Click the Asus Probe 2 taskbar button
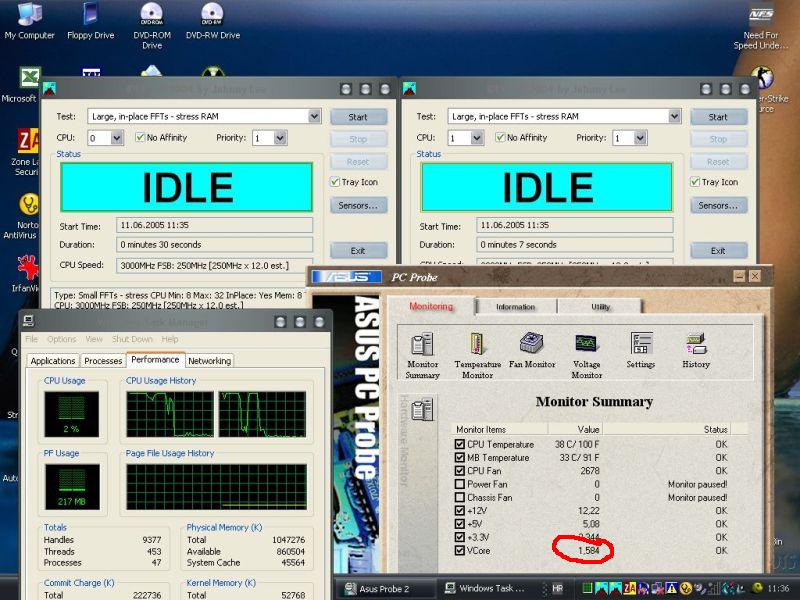The image size is (800, 600). [x=377, y=588]
